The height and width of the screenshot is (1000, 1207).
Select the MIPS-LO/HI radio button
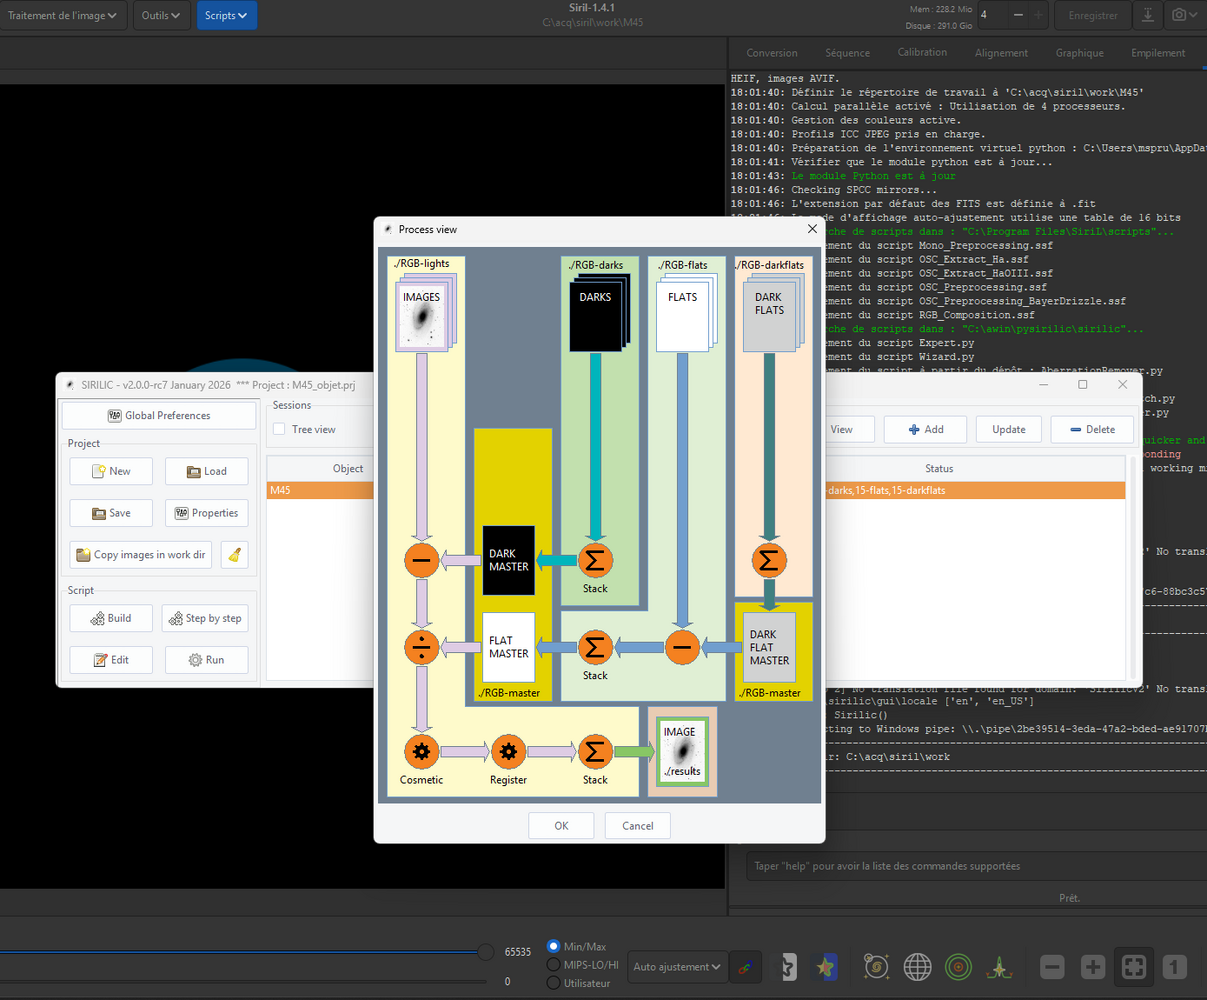(x=554, y=965)
